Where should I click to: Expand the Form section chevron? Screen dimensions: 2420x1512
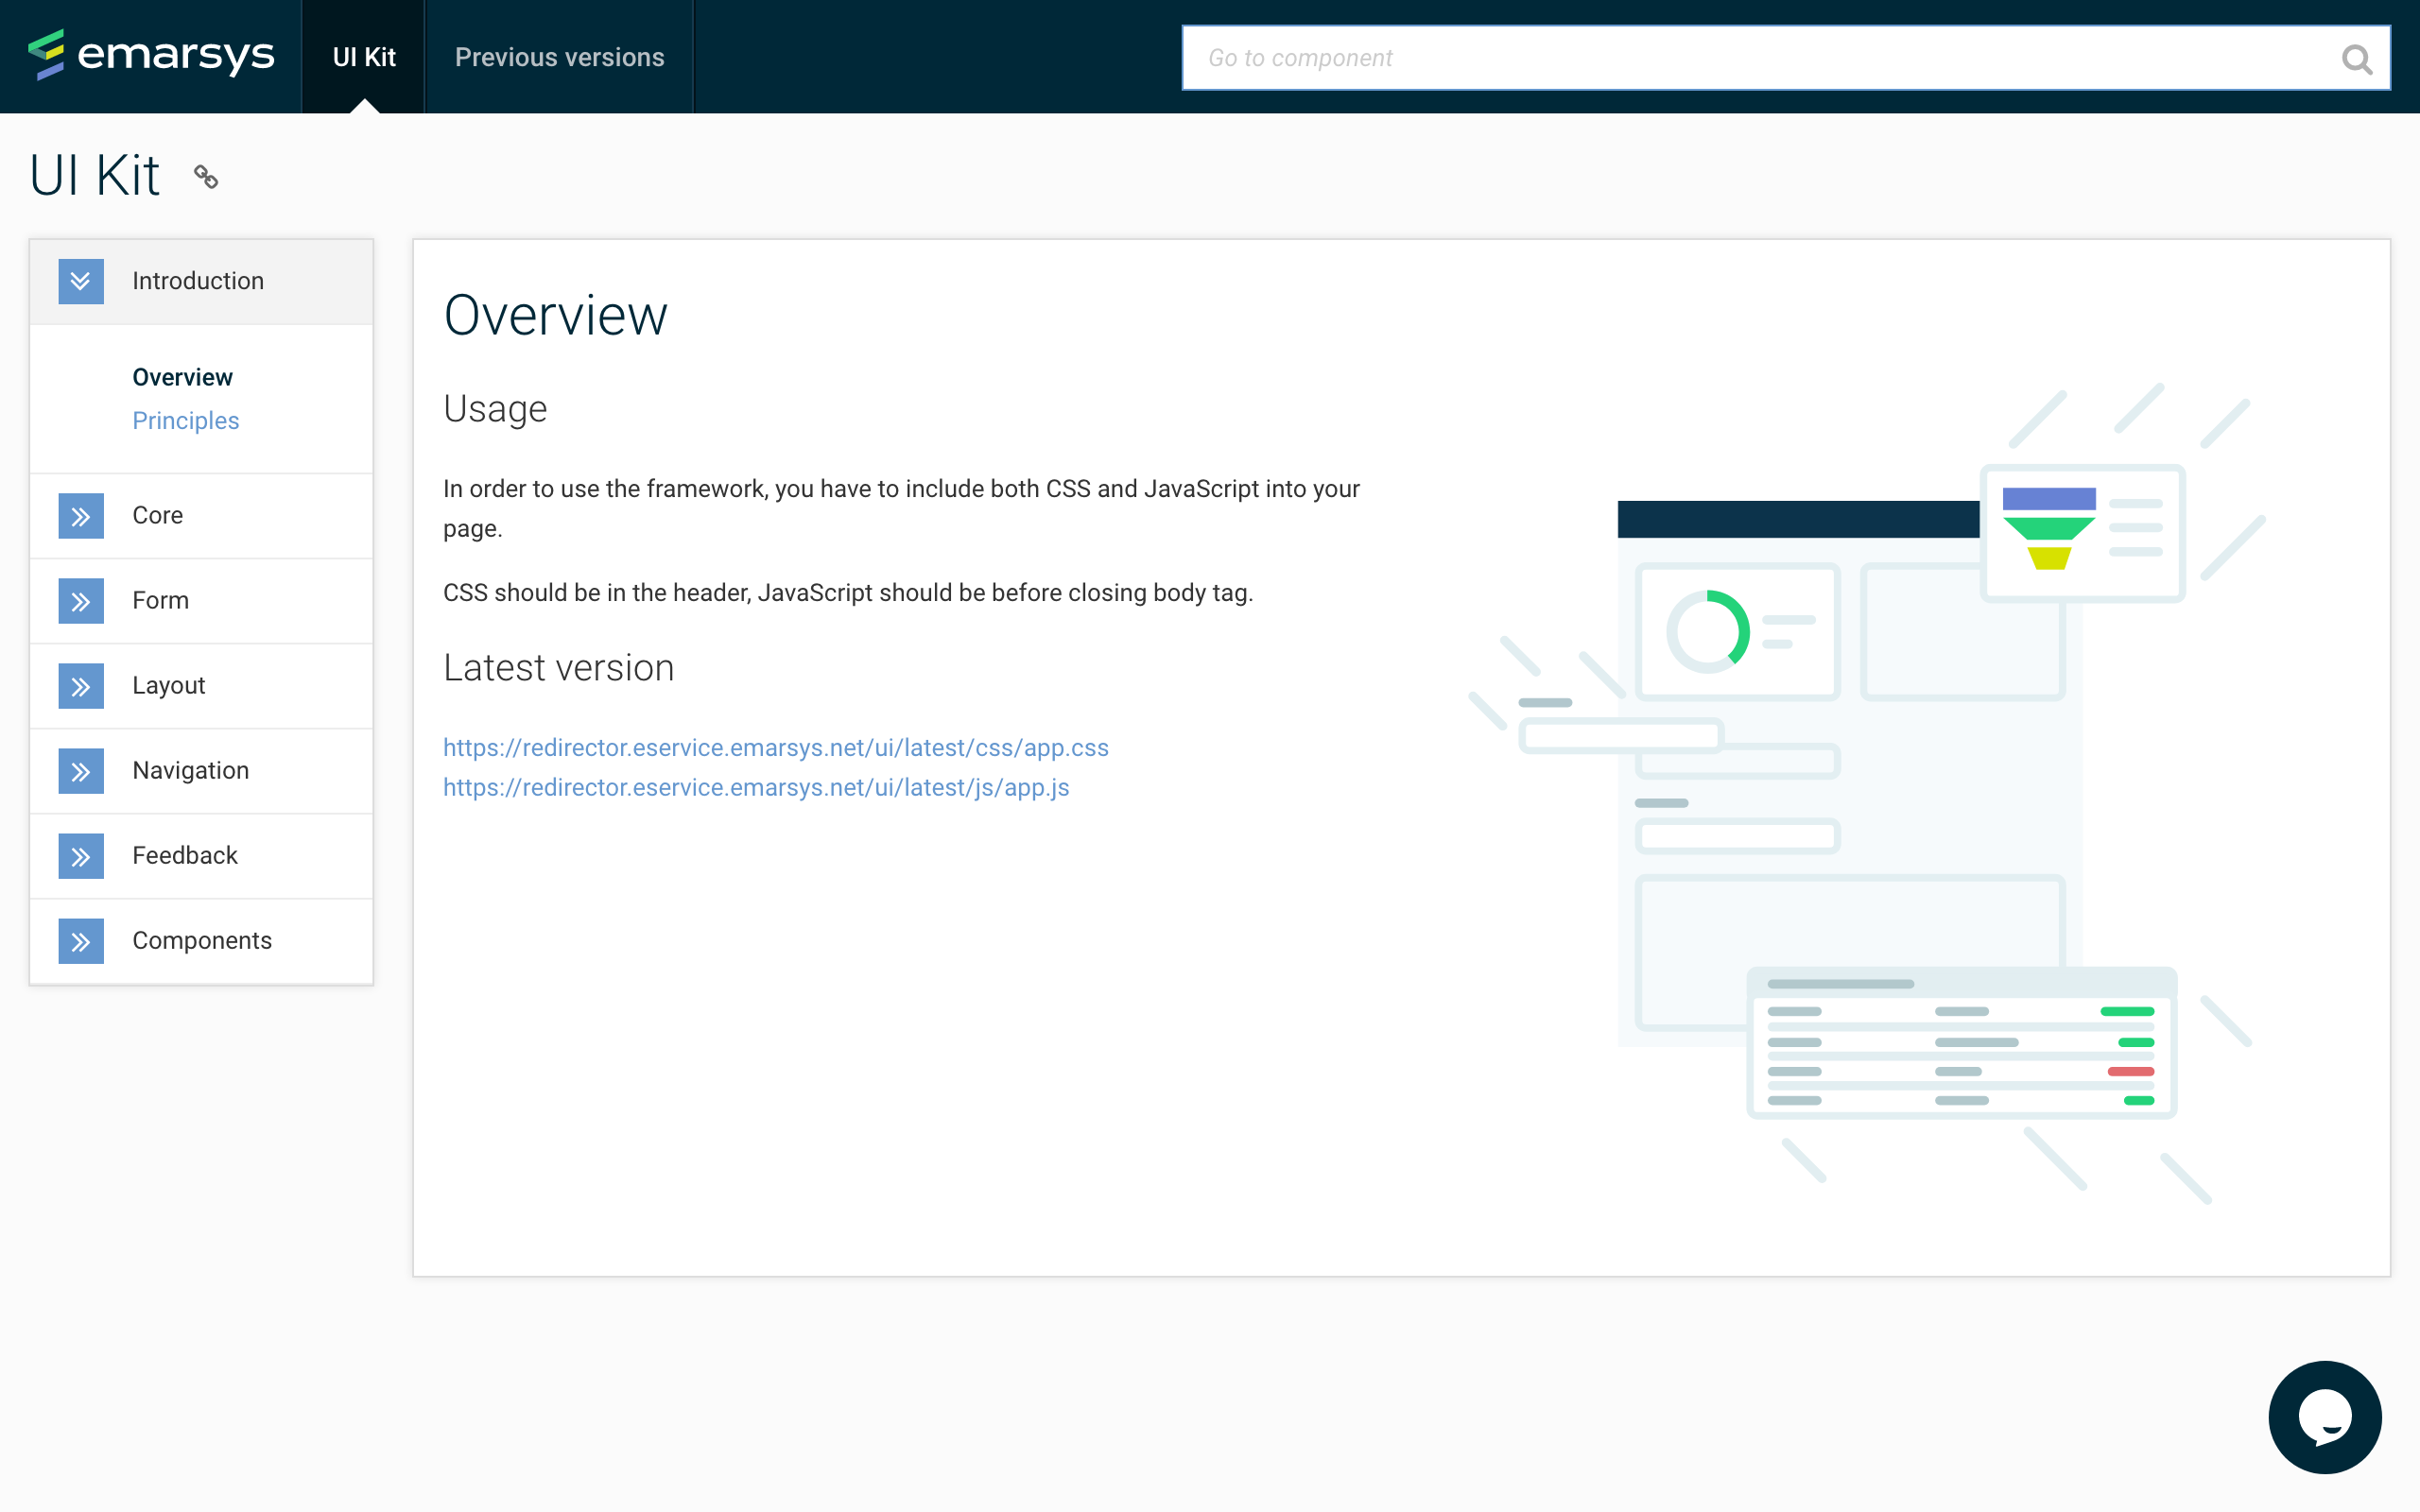click(81, 601)
